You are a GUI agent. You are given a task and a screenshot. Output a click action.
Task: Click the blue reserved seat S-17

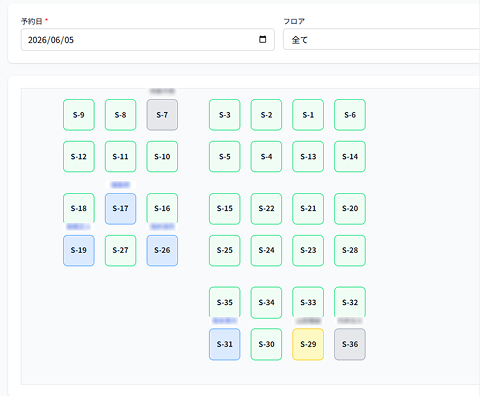click(x=120, y=208)
